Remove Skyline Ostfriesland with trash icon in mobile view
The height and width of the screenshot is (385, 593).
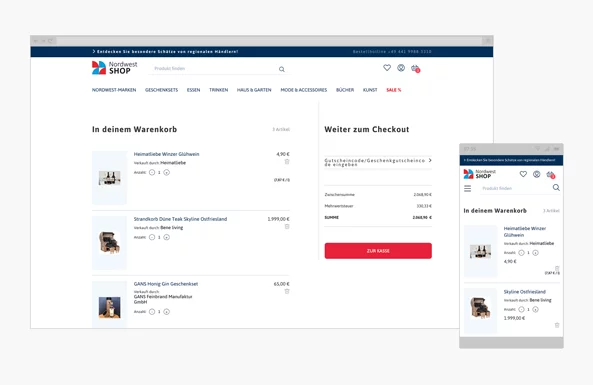tap(557, 325)
